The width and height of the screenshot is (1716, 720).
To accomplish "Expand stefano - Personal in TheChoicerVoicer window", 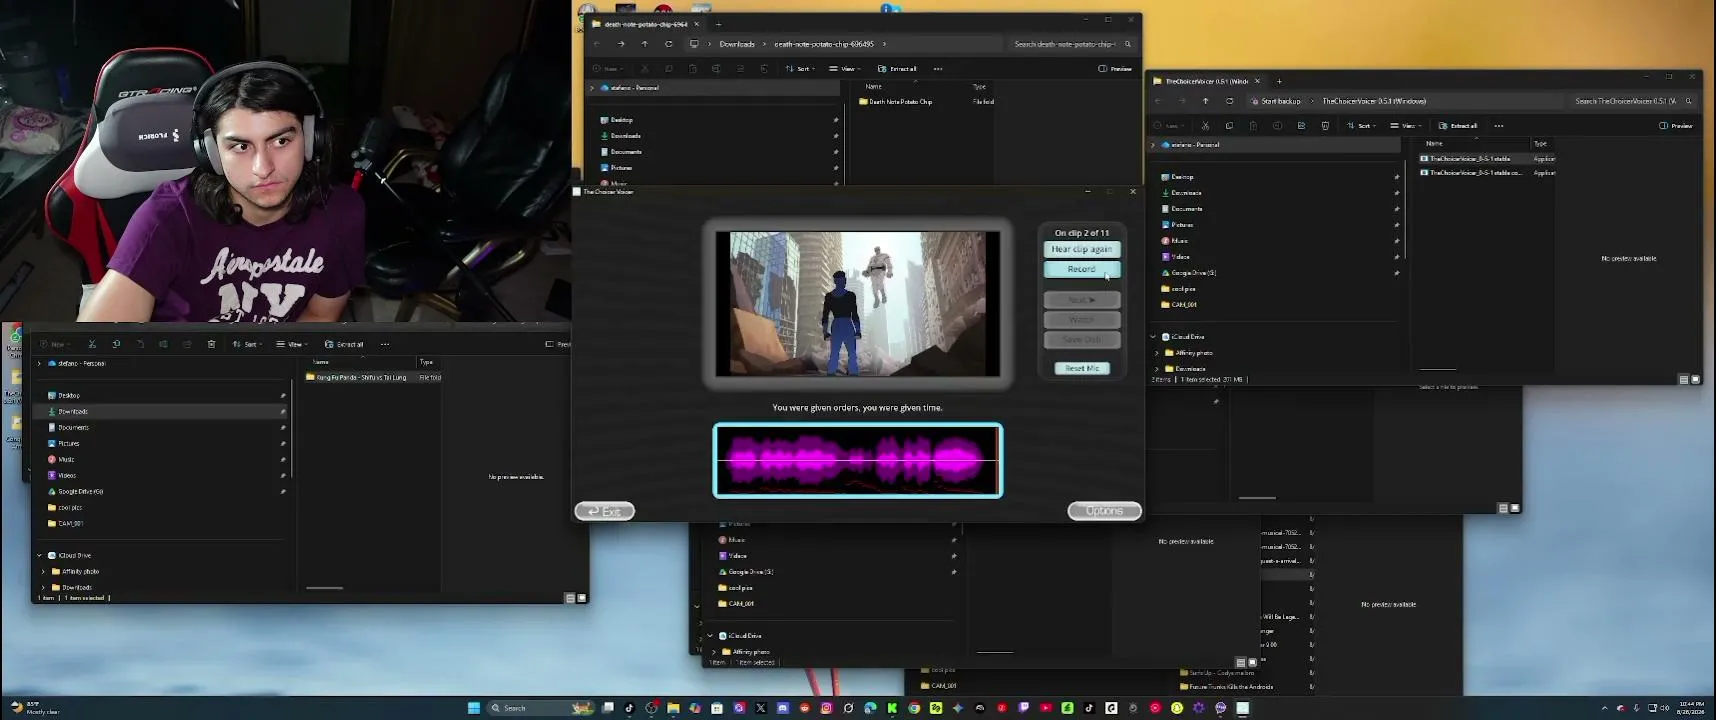I will (x=1153, y=145).
